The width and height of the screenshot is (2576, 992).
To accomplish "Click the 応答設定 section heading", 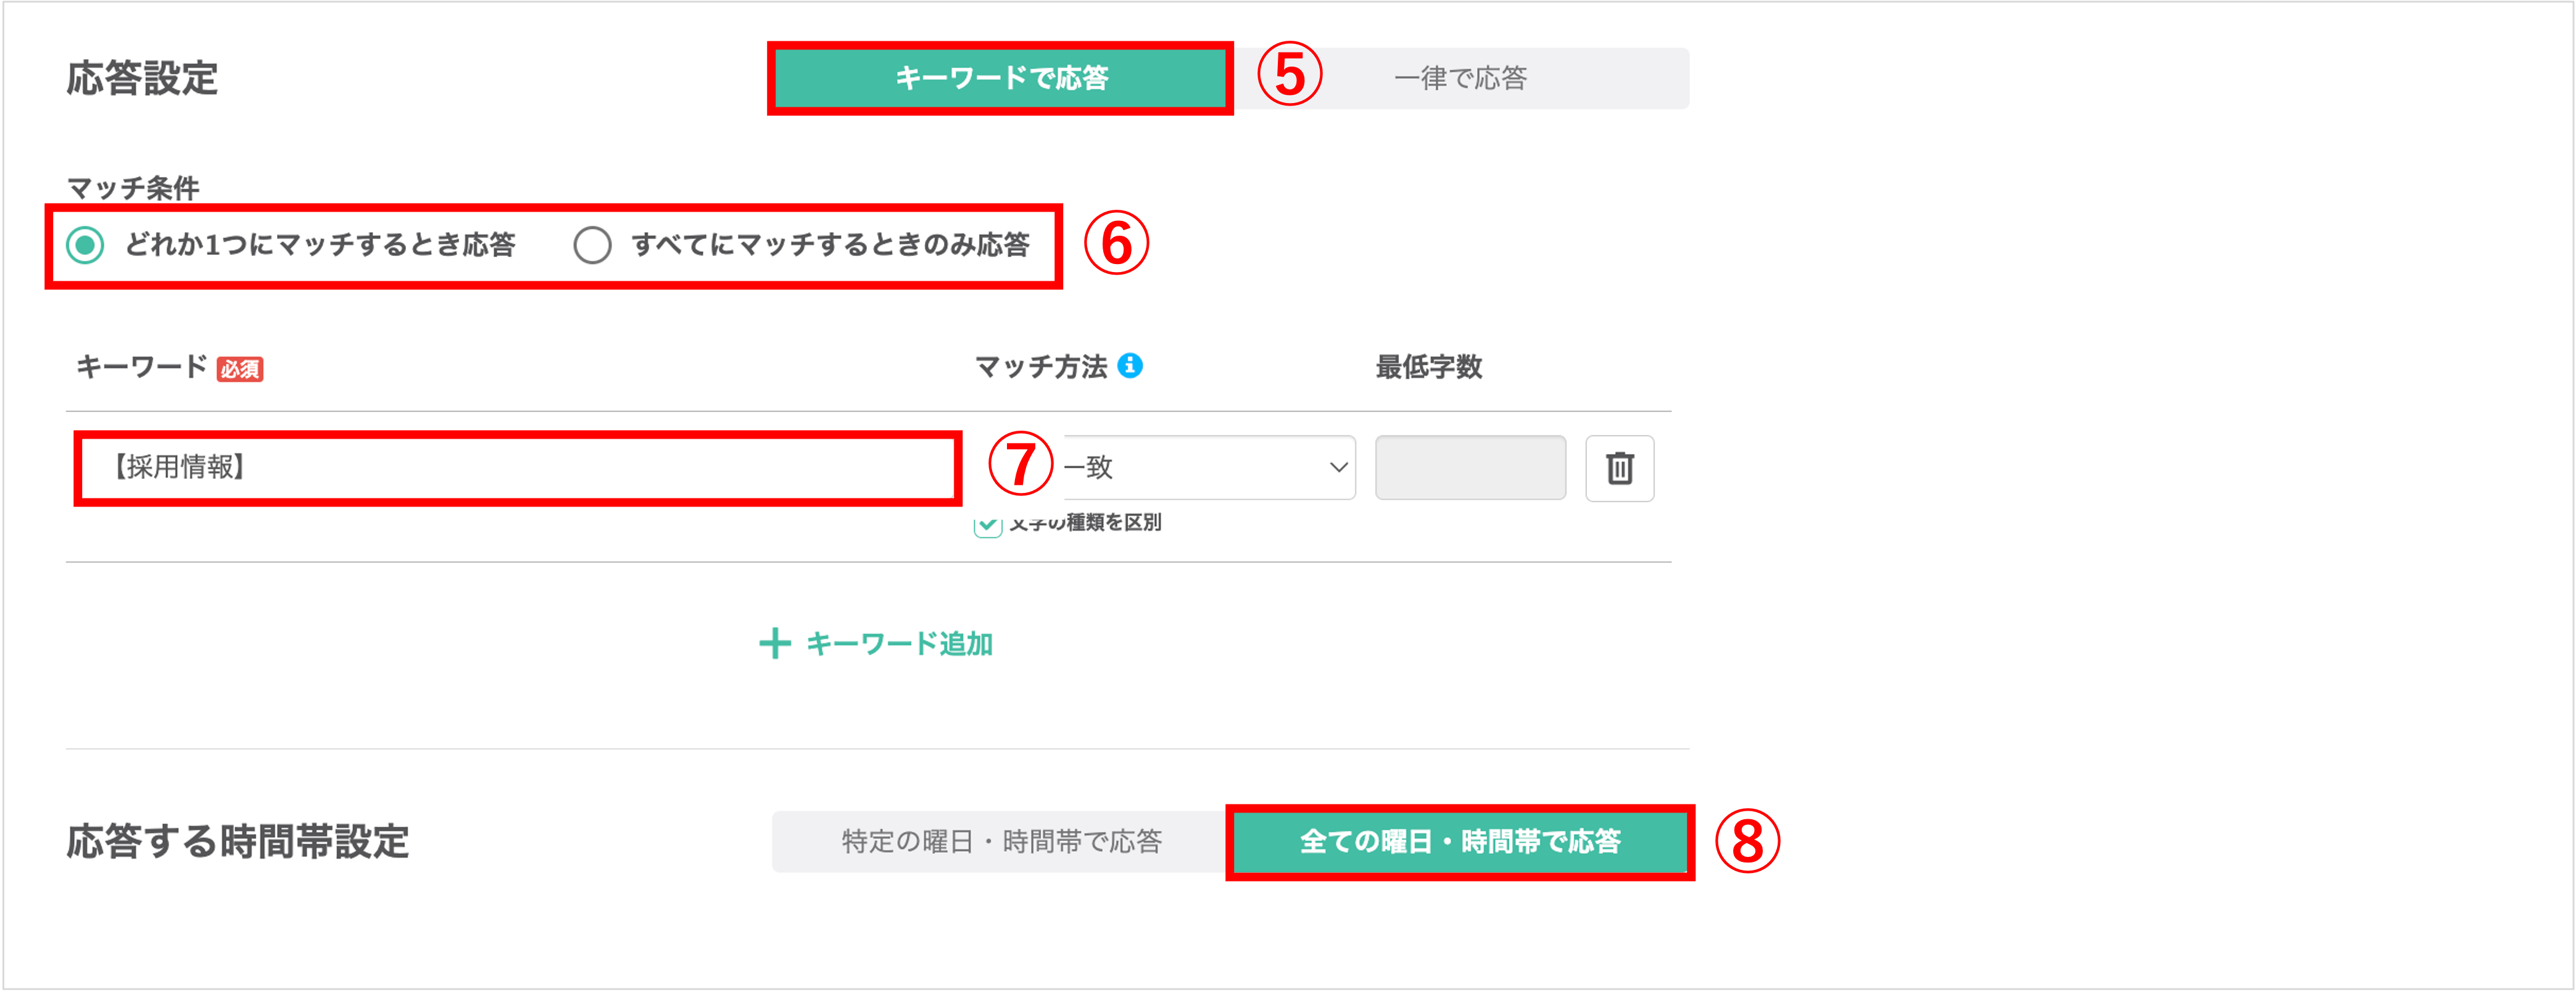I will pos(142,78).
